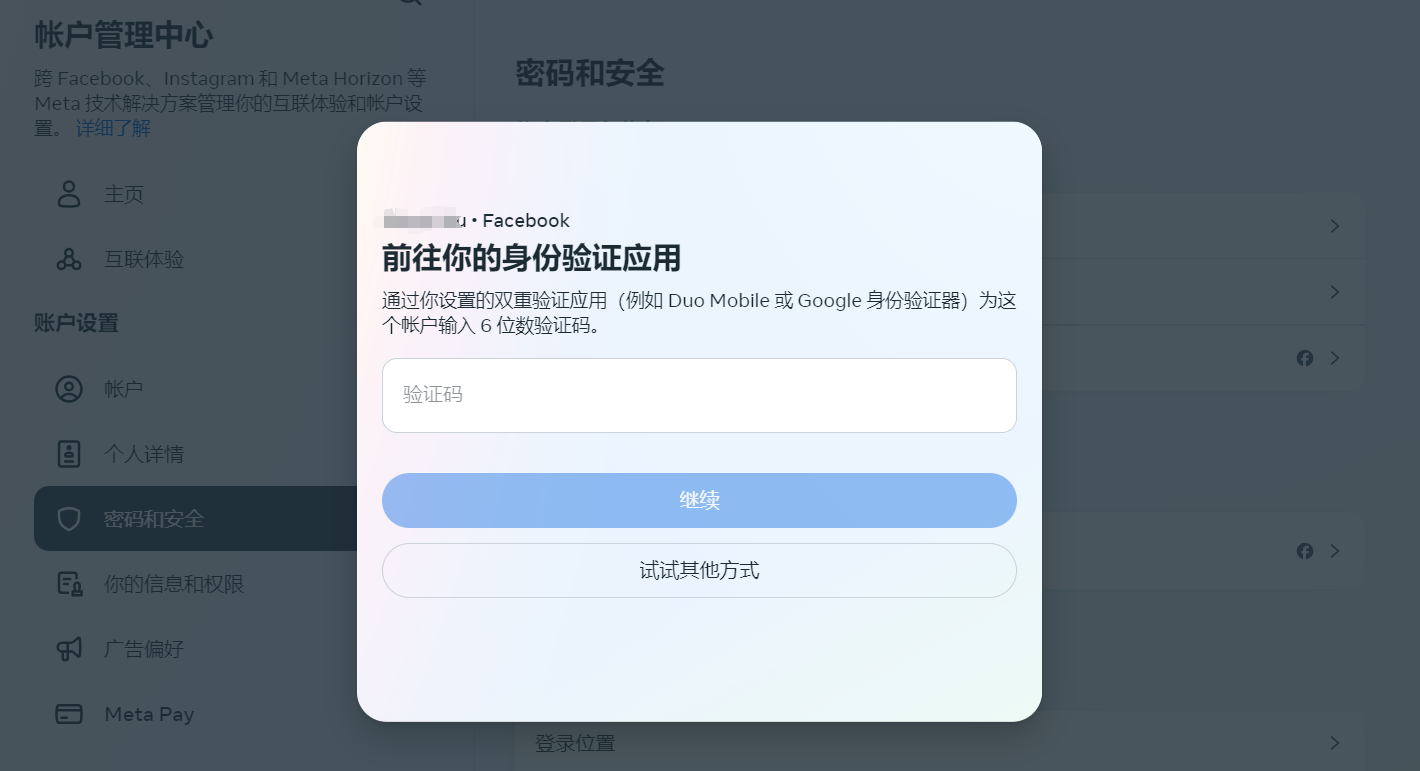Click the Meta Pay card icon
The image size is (1420, 771).
(x=69, y=714)
